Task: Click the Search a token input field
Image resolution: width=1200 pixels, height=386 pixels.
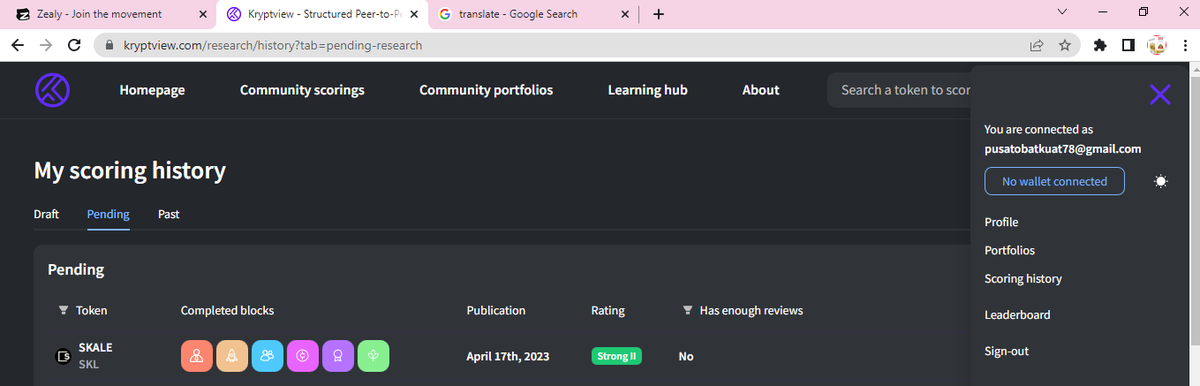Action: pos(899,90)
